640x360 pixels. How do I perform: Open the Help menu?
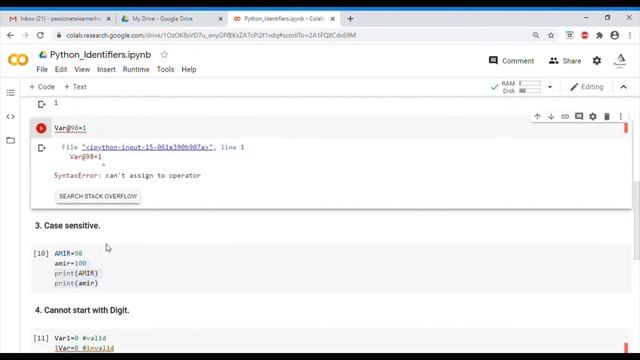pyautogui.click(x=189, y=69)
